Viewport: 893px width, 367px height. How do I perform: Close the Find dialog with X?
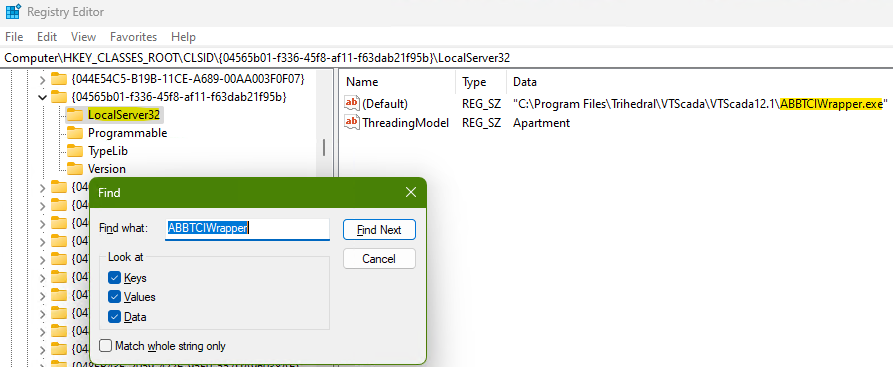(x=411, y=193)
